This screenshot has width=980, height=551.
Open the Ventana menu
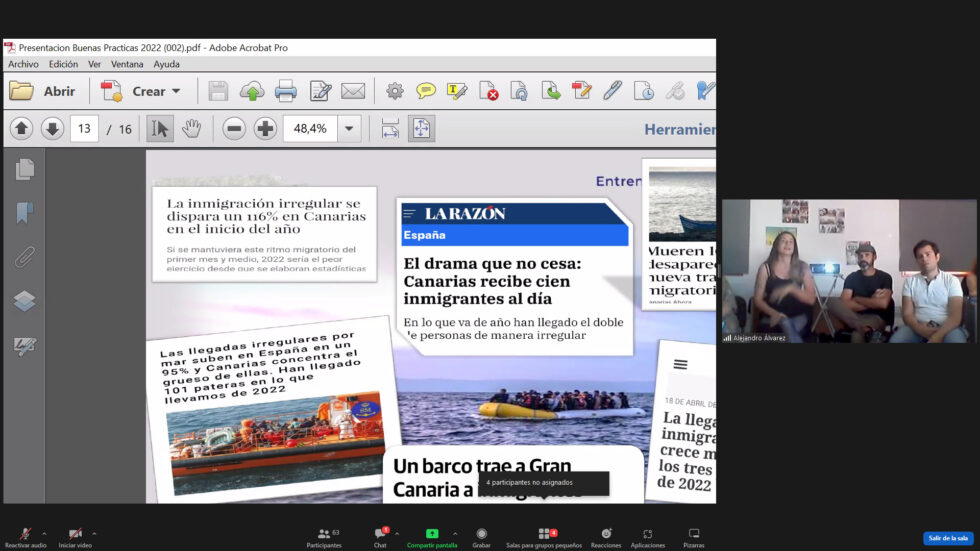point(127,64)
